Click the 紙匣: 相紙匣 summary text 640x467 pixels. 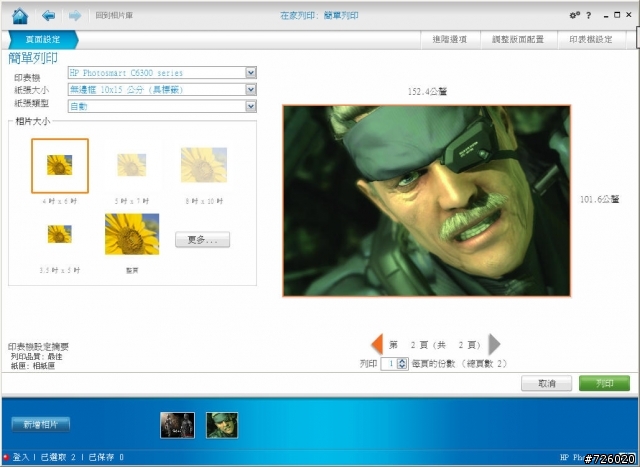[x=33, y=366]
